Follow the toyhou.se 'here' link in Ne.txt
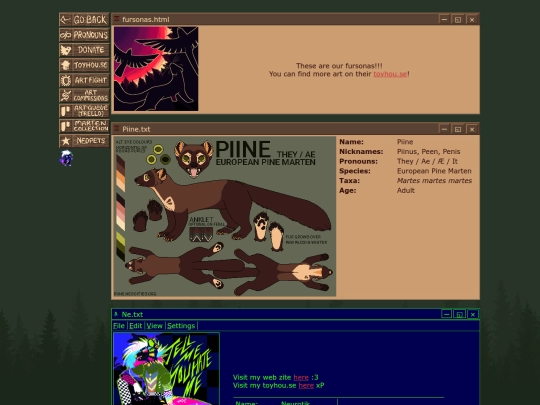 point(306,386)
